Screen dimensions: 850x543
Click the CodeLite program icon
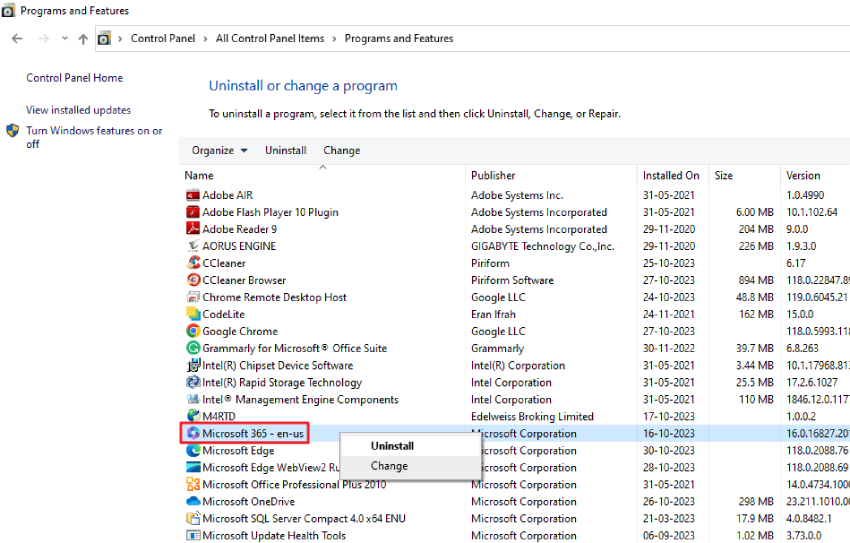tap(194, 314)
